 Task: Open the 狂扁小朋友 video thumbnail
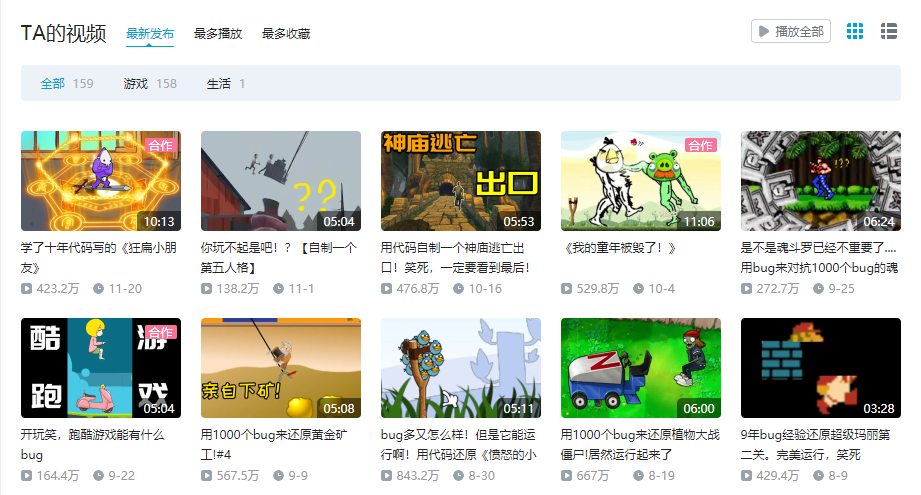coord(101,181)
